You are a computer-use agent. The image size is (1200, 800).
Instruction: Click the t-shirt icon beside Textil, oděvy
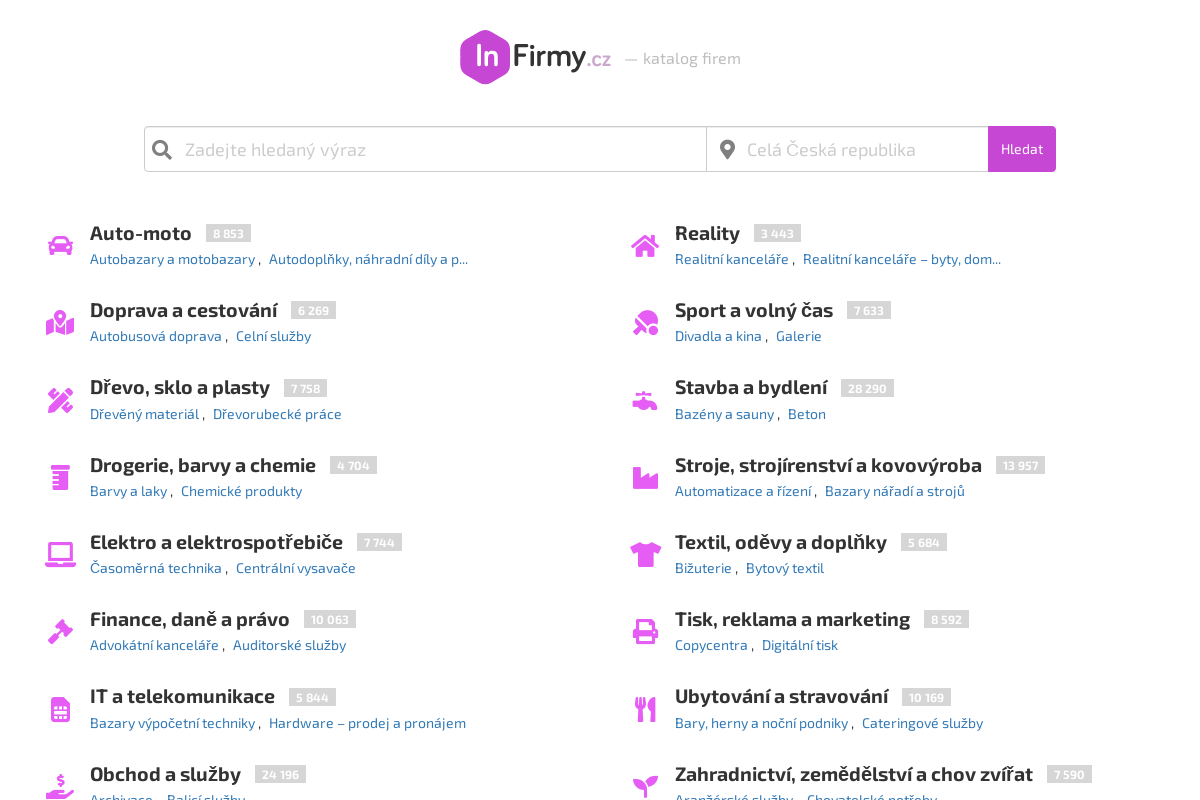coord(645,554)
